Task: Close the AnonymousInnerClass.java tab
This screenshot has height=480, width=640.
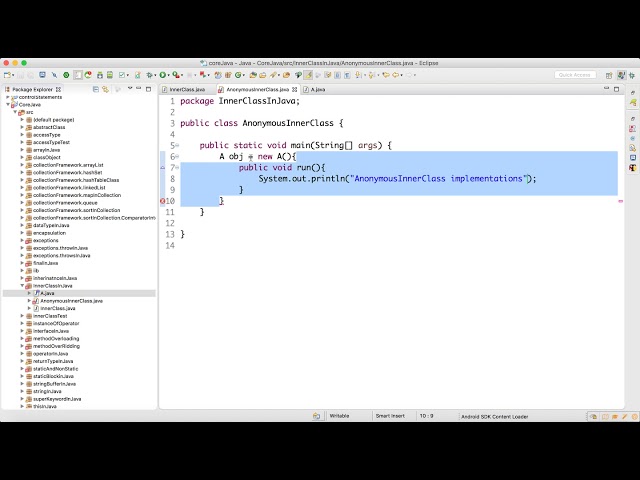Action: tap(295, 89)
